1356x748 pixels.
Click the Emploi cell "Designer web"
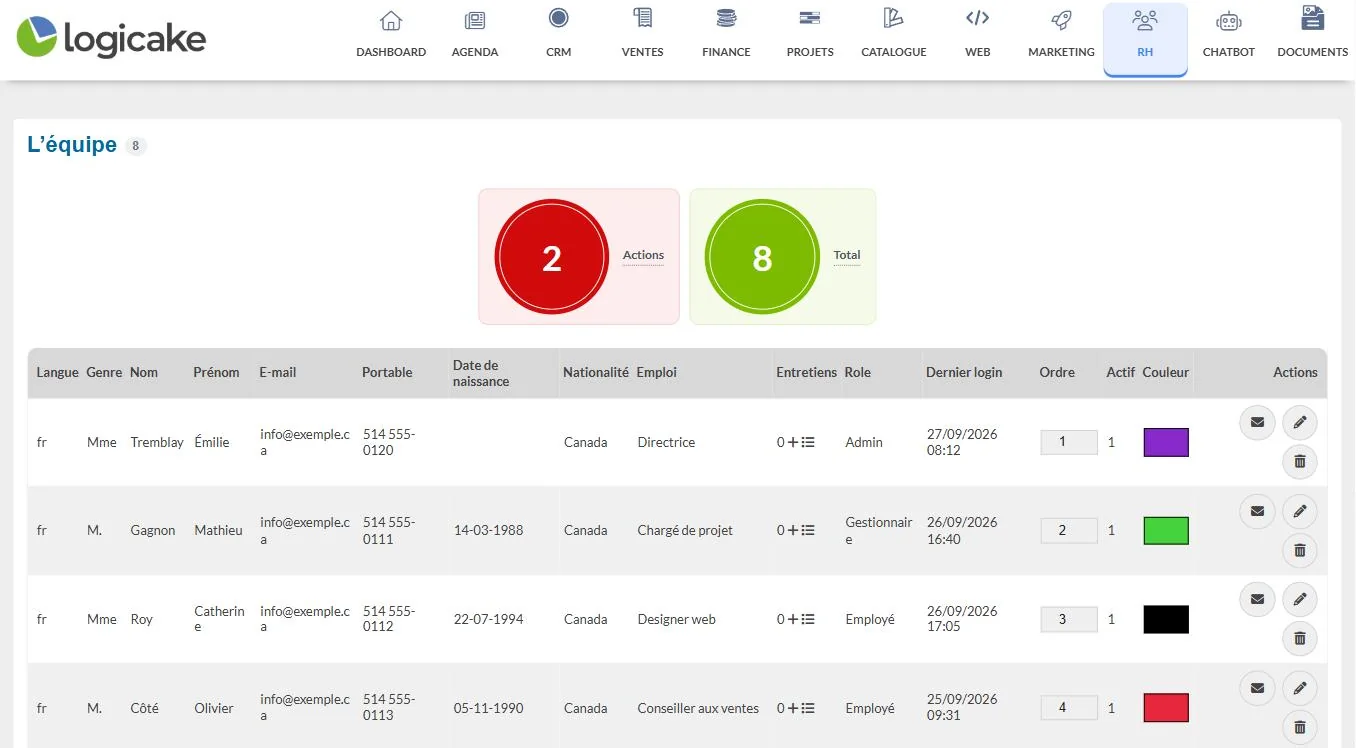coord(677,620)
